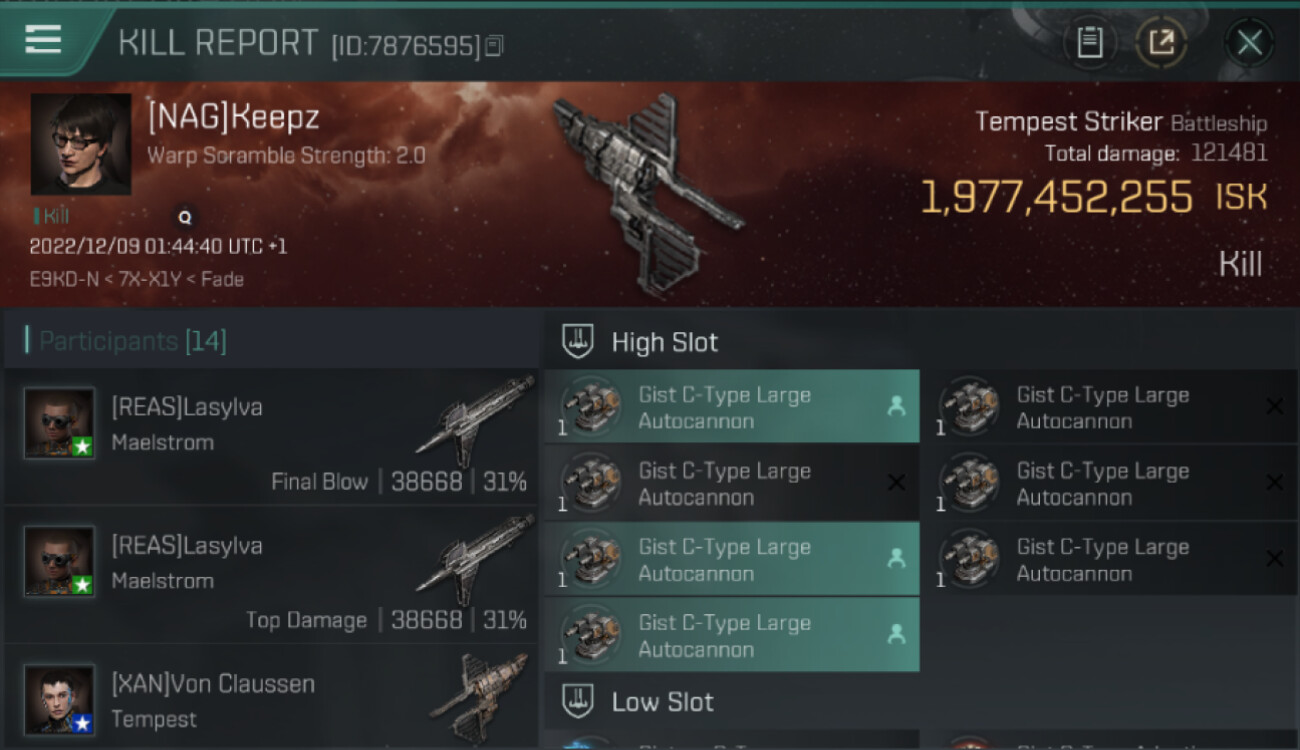Select the High Slot section icon
This screenshot has width=1300, height=750.
(577, 342)
